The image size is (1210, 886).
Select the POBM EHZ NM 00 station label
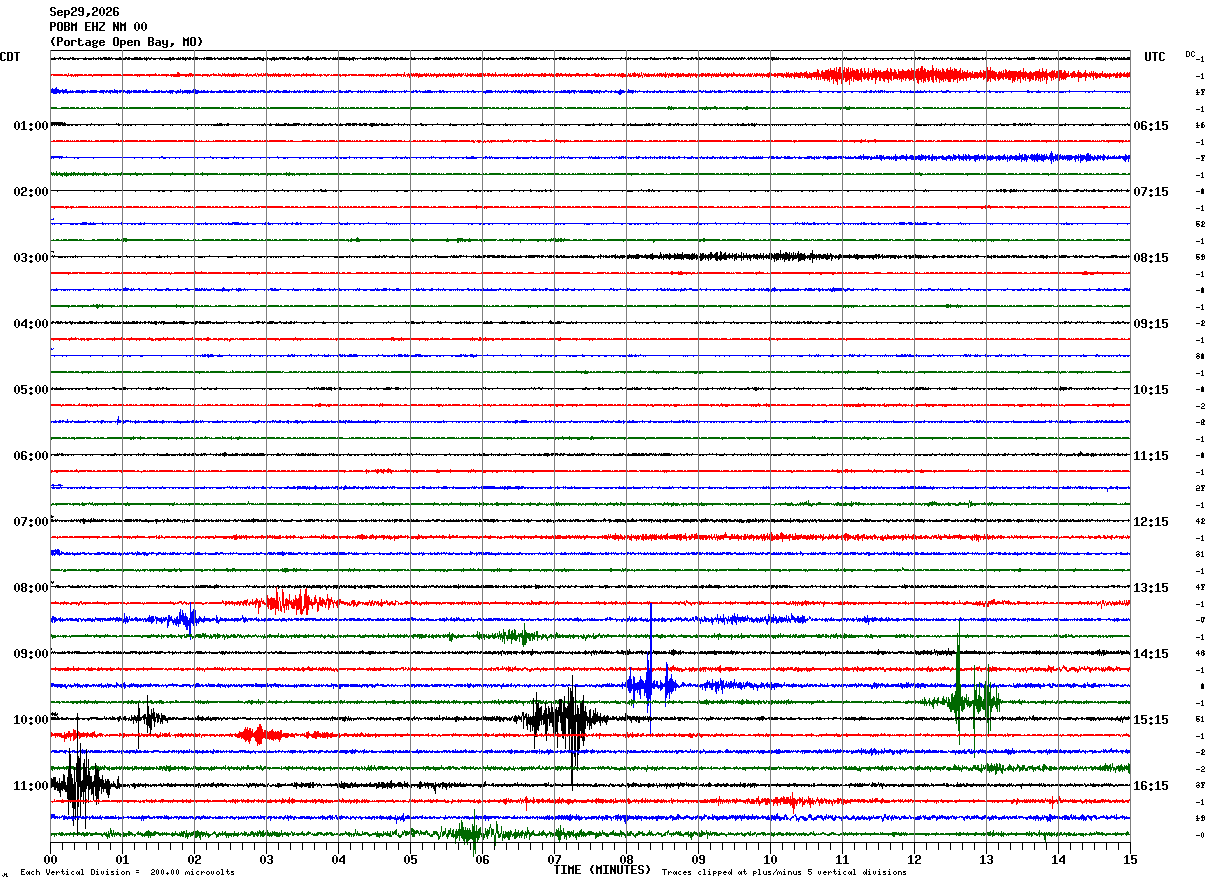click(x=98, y=27)
